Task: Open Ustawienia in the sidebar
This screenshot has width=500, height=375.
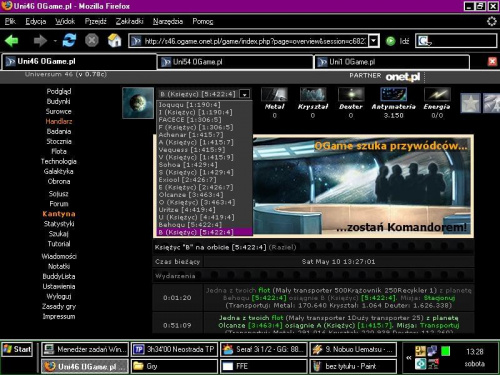Action: pyautogui.click(x=59, y=286)
